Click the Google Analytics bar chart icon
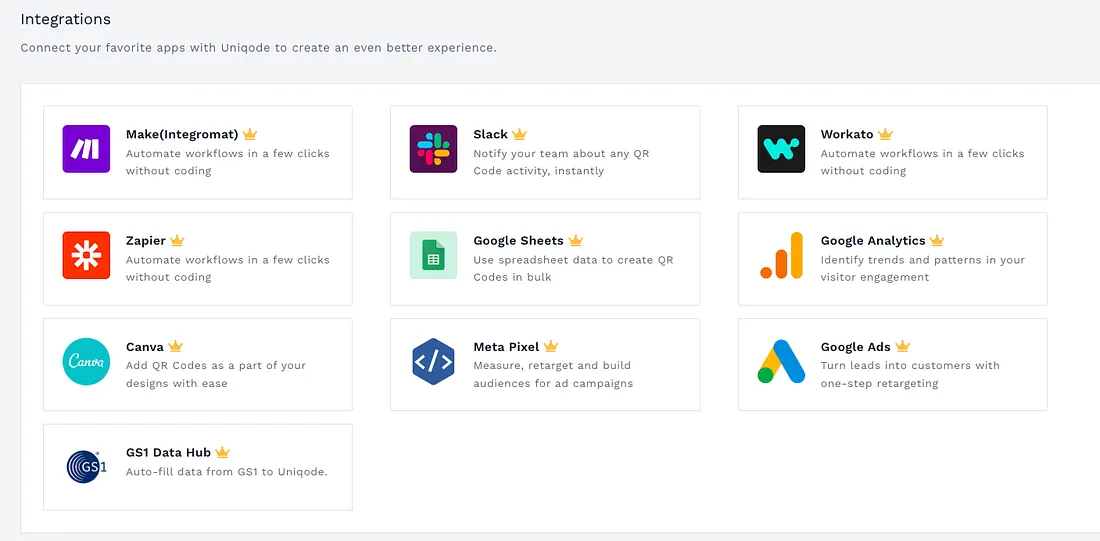Viewport: 1100px width, 541px height. [781, 255]
